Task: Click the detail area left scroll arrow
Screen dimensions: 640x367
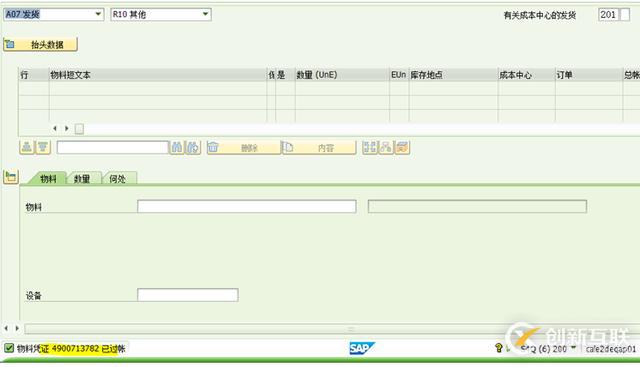Action: point(6,328)
